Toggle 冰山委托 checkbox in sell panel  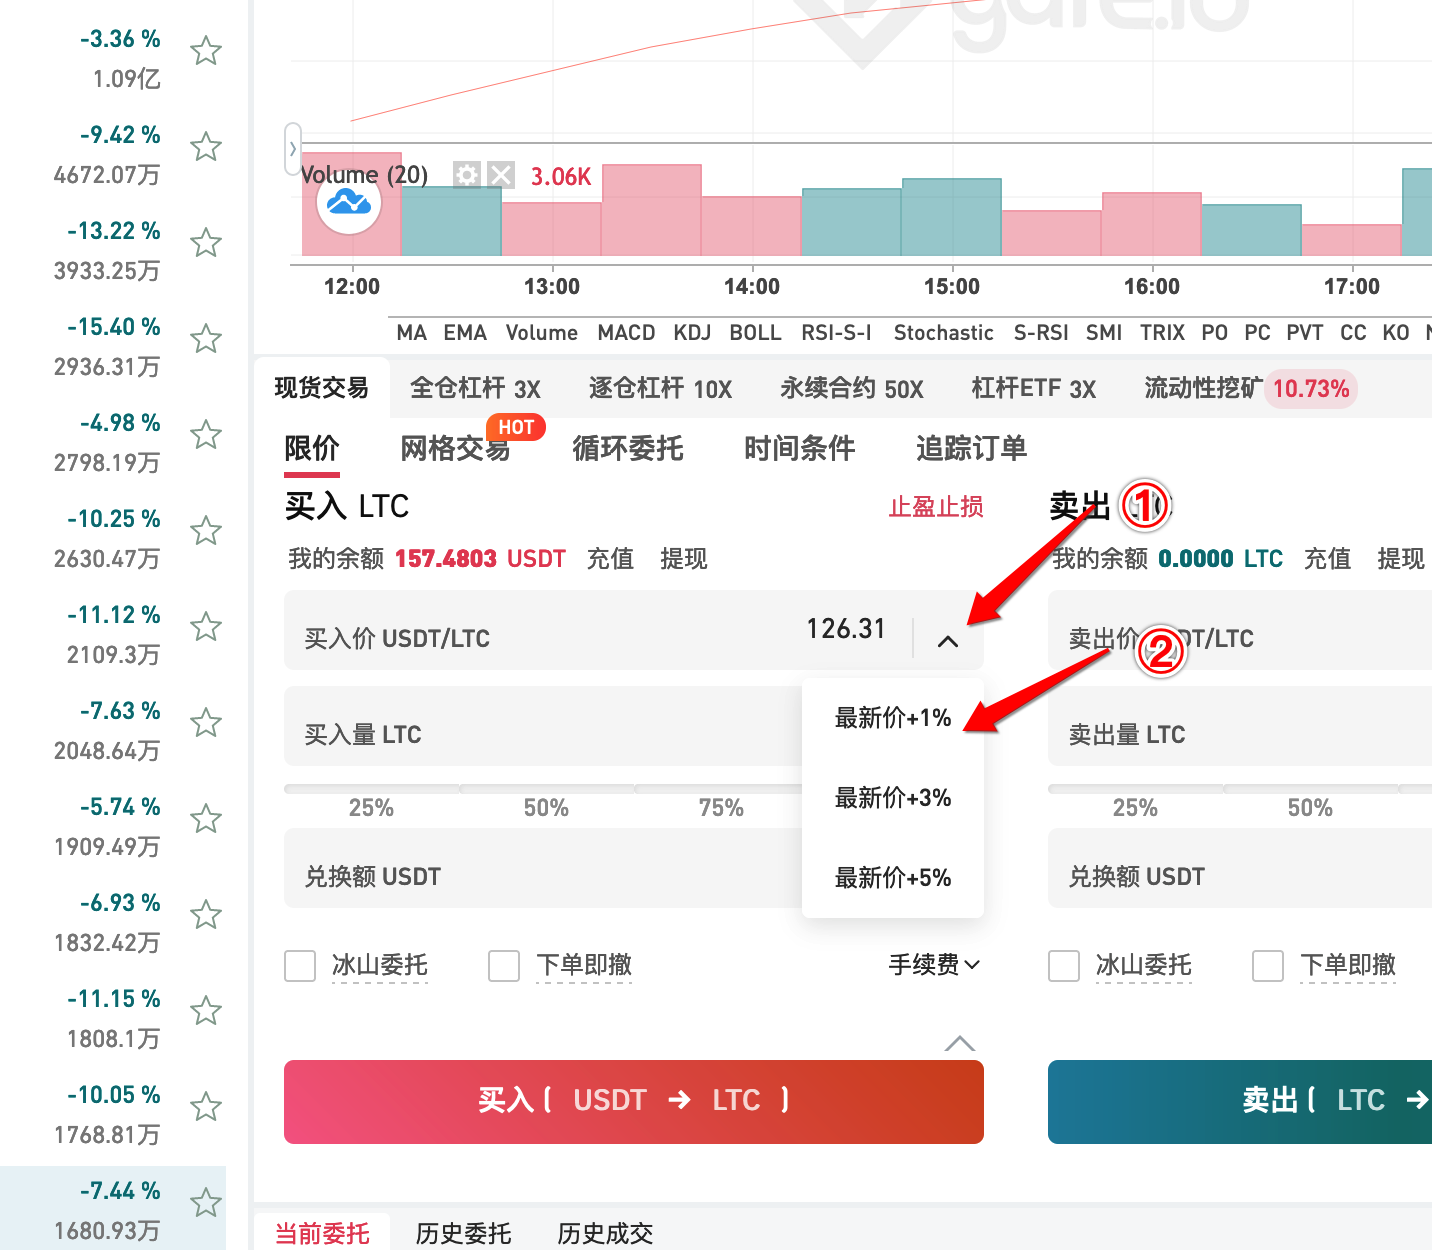point(1064,966)
